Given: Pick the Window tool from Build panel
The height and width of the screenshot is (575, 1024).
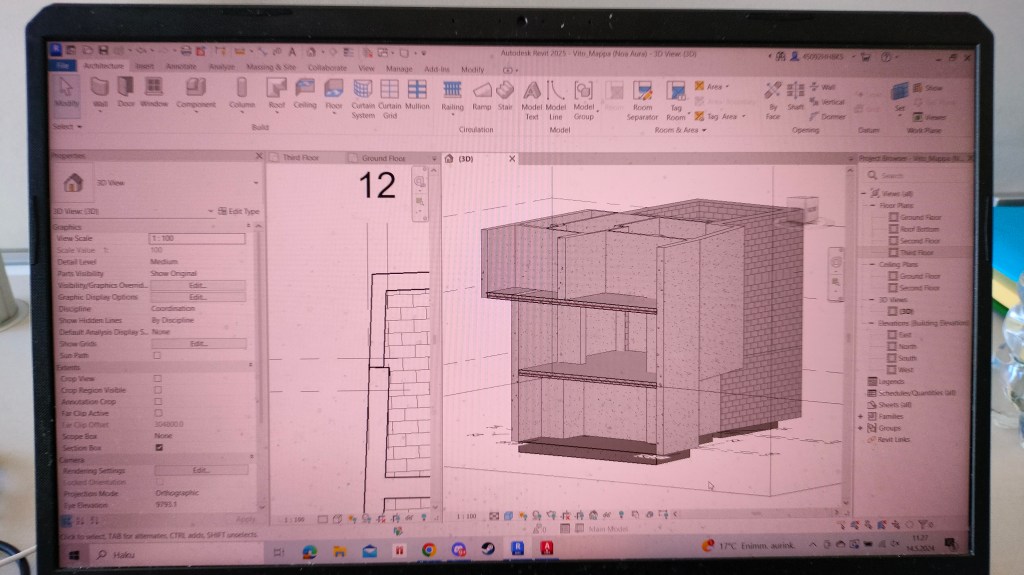Looking at the screenshot, I should coord(154,93).
